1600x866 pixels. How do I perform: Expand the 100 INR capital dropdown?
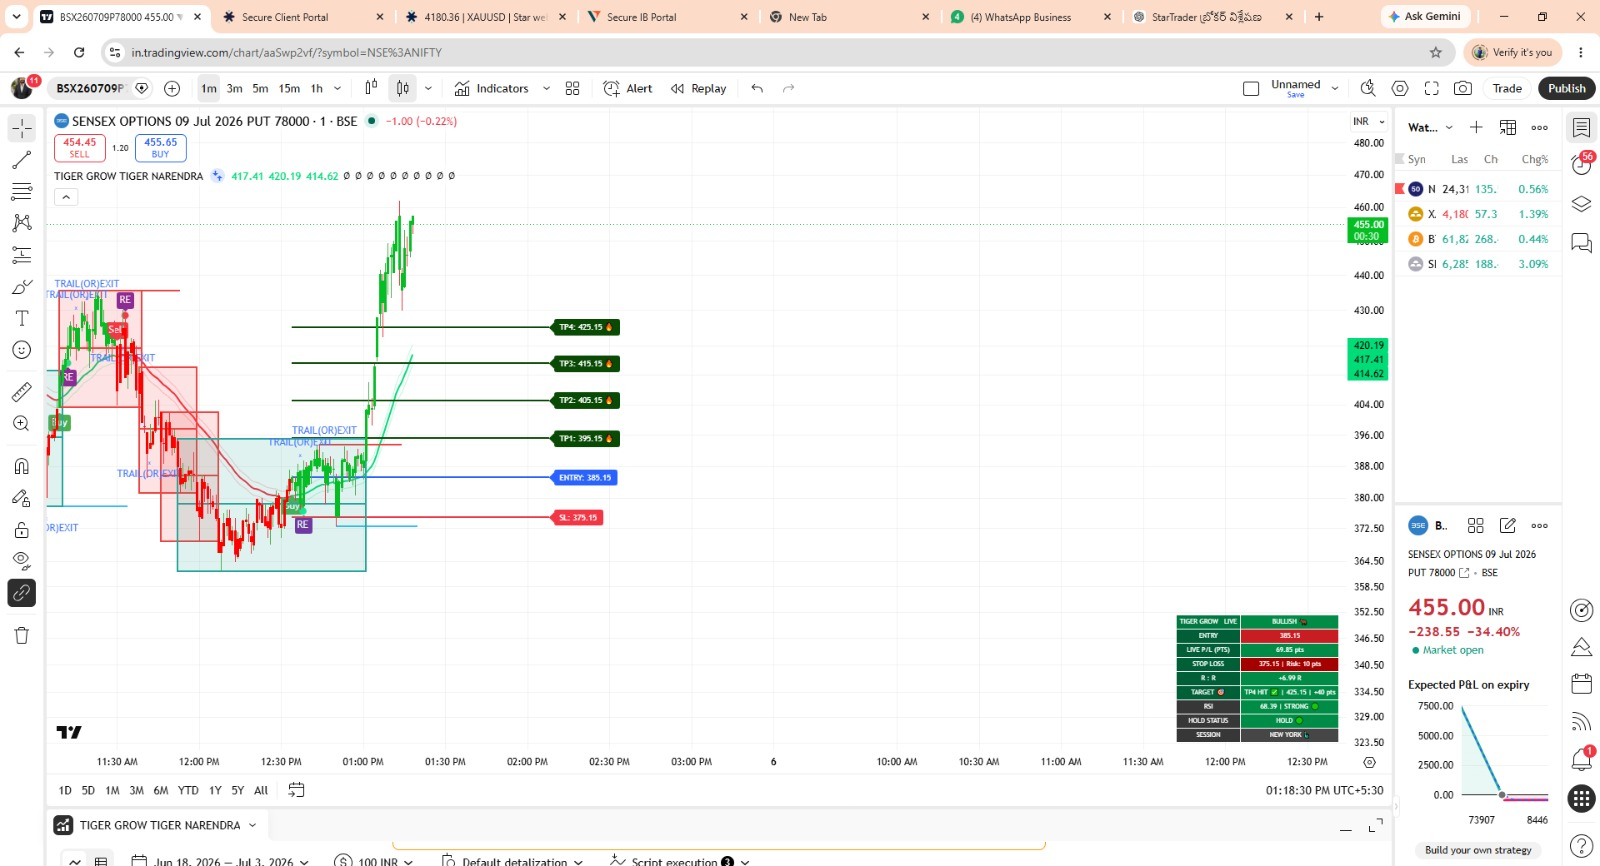pyautogui.click(x=373, y=861)
